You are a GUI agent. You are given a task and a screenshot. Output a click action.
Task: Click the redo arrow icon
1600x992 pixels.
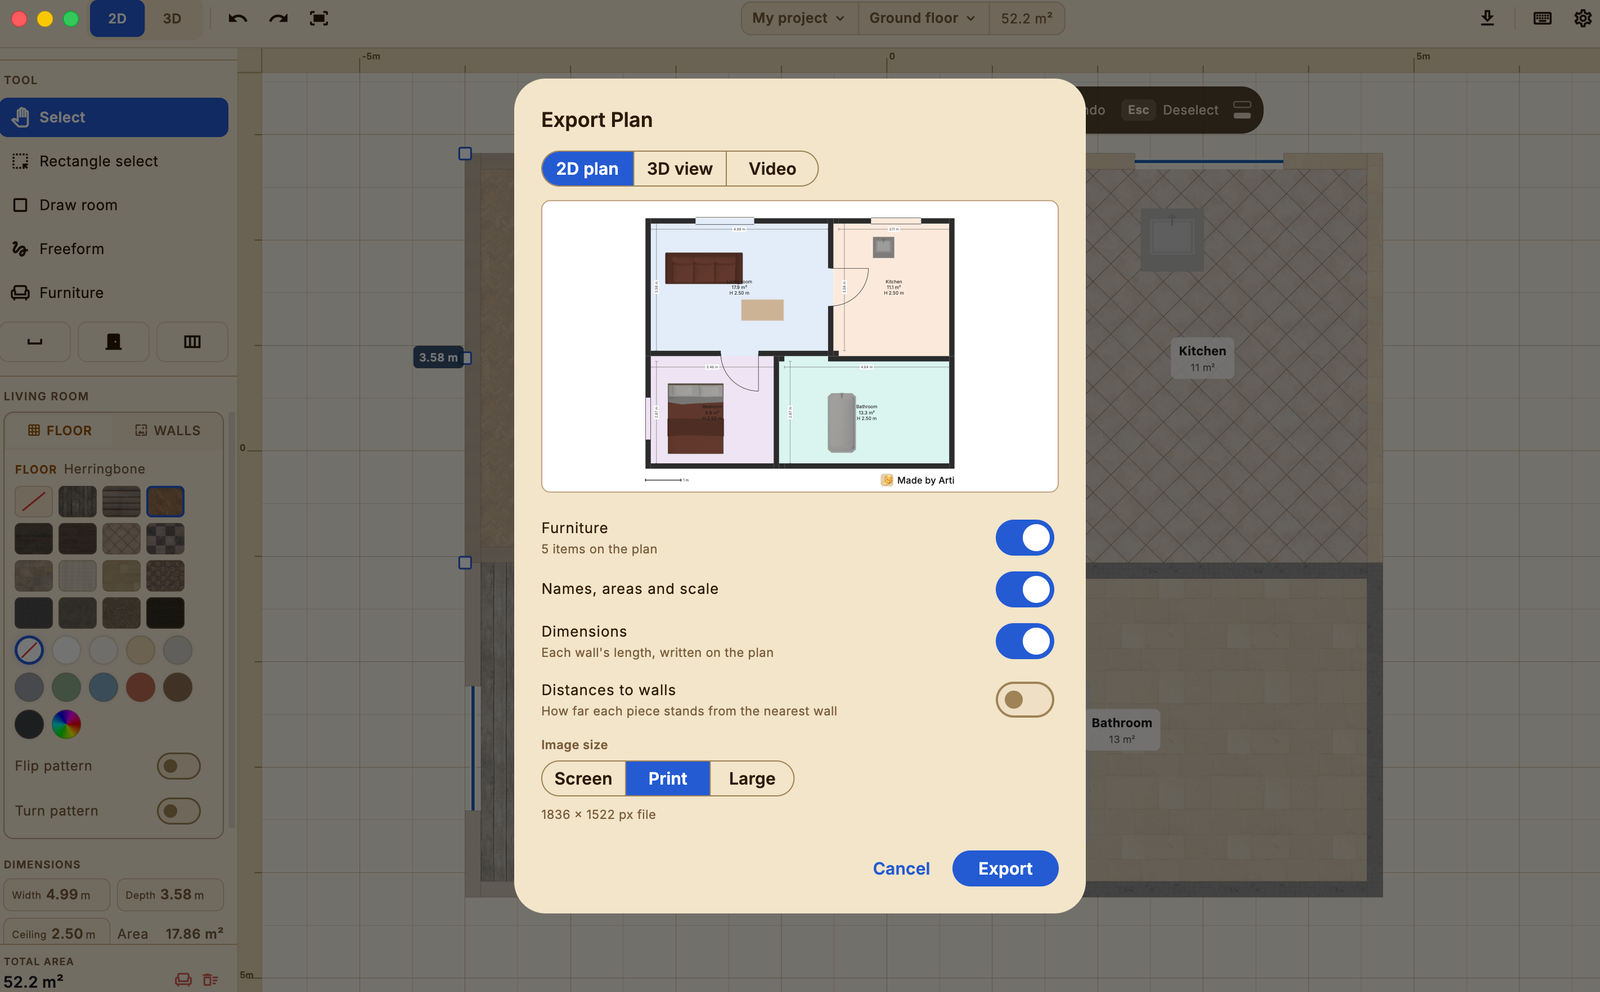coord(278,18)
